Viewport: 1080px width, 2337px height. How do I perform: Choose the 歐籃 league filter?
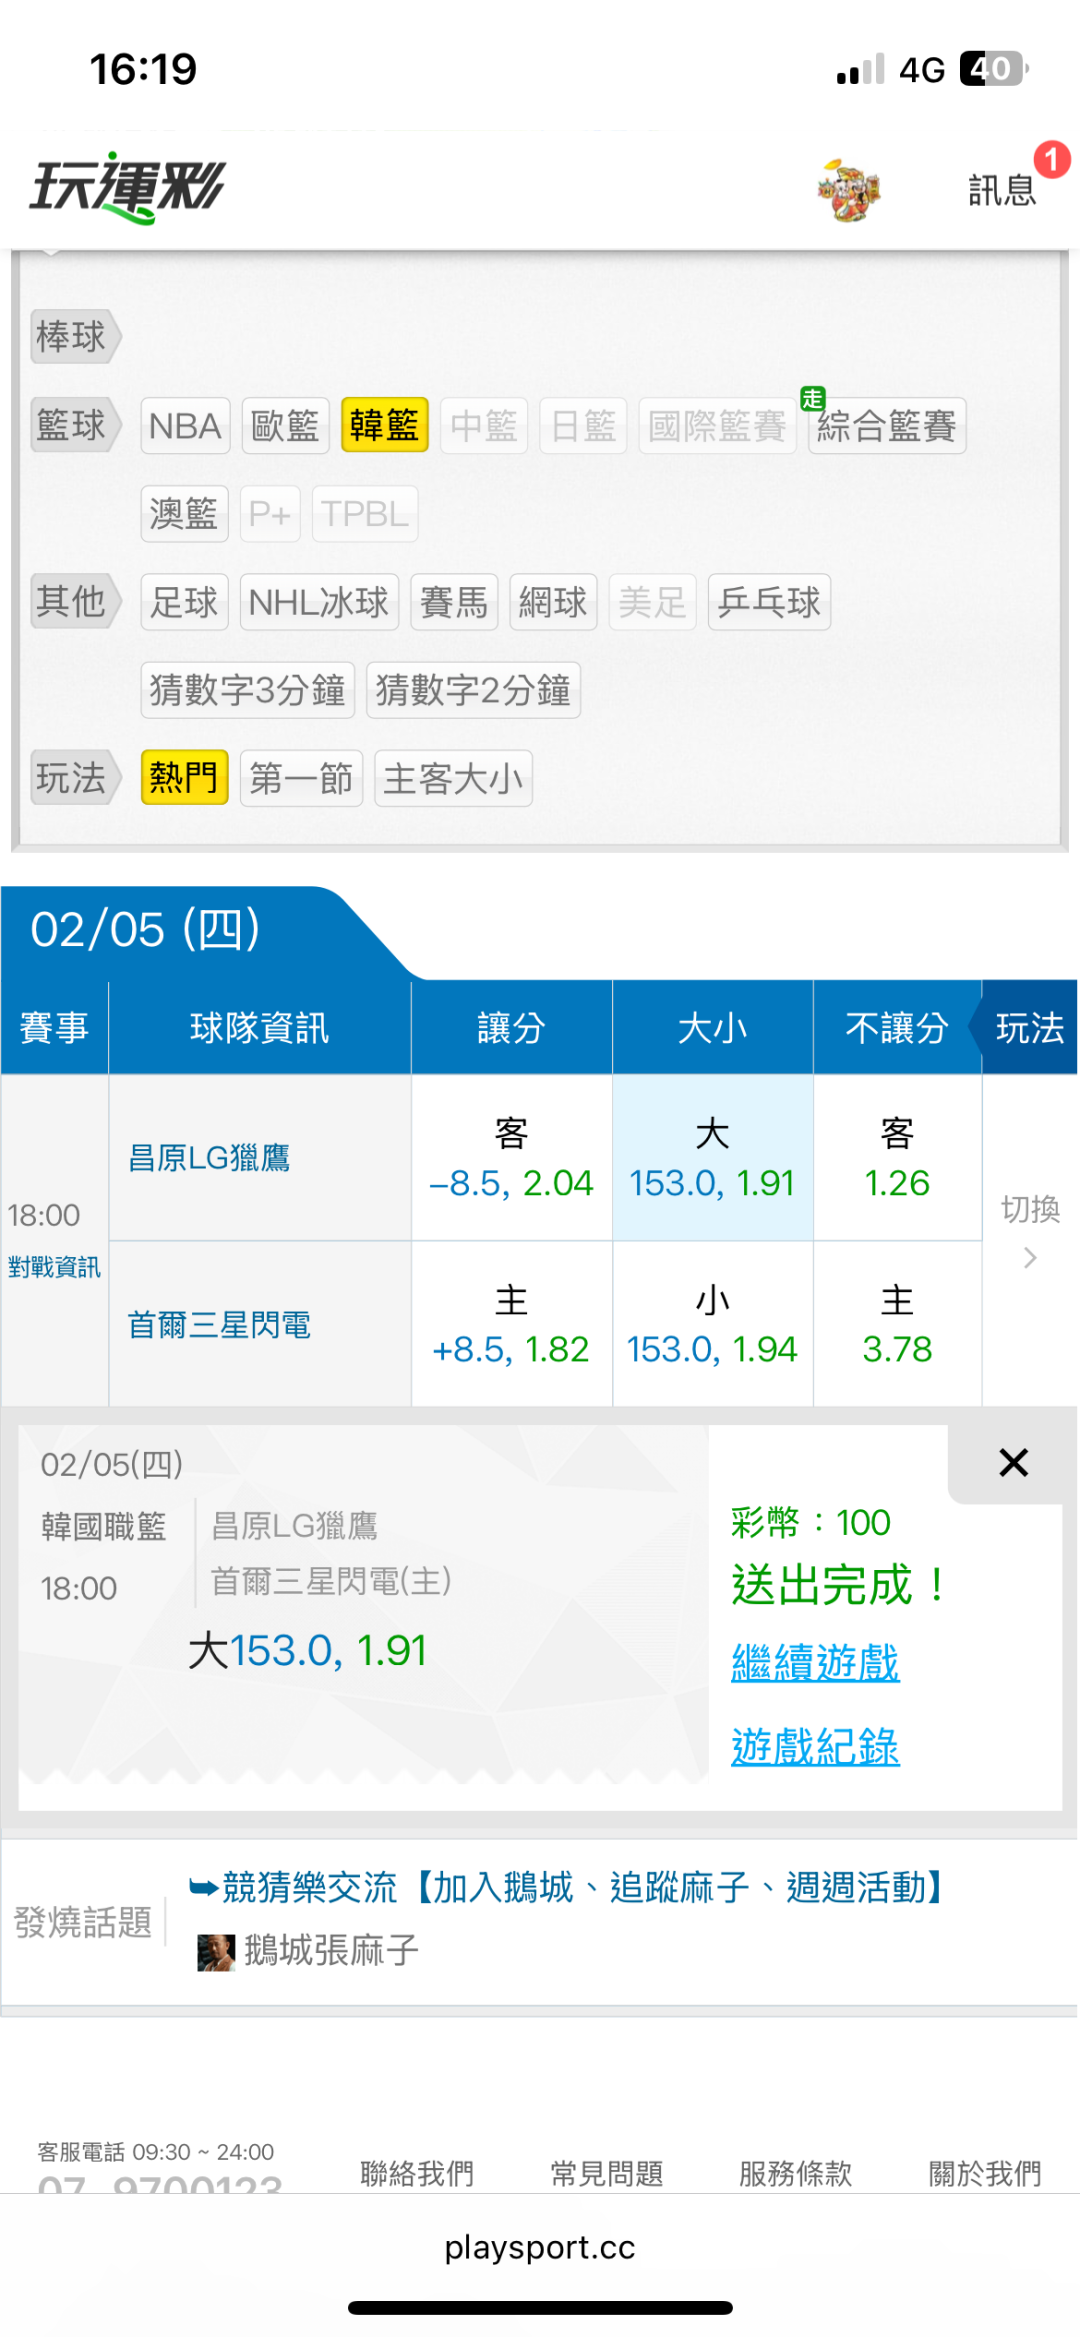tap(285, 426)
